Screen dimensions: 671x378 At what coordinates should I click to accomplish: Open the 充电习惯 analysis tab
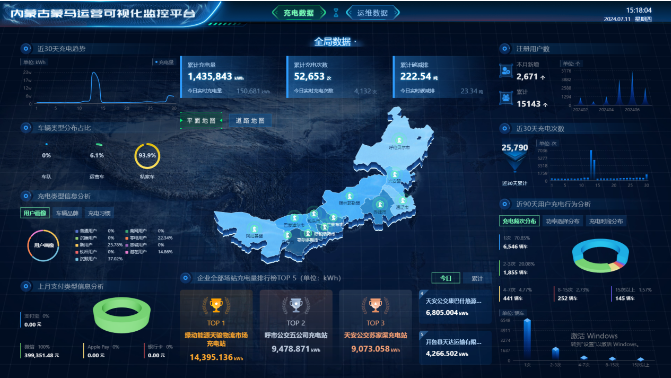99,213
